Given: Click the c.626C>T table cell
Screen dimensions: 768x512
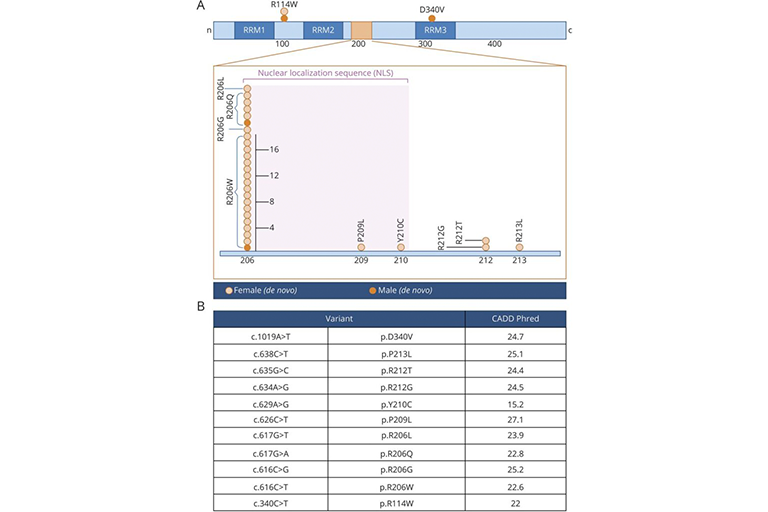Looking at the screenshot, I should [271, 420].
